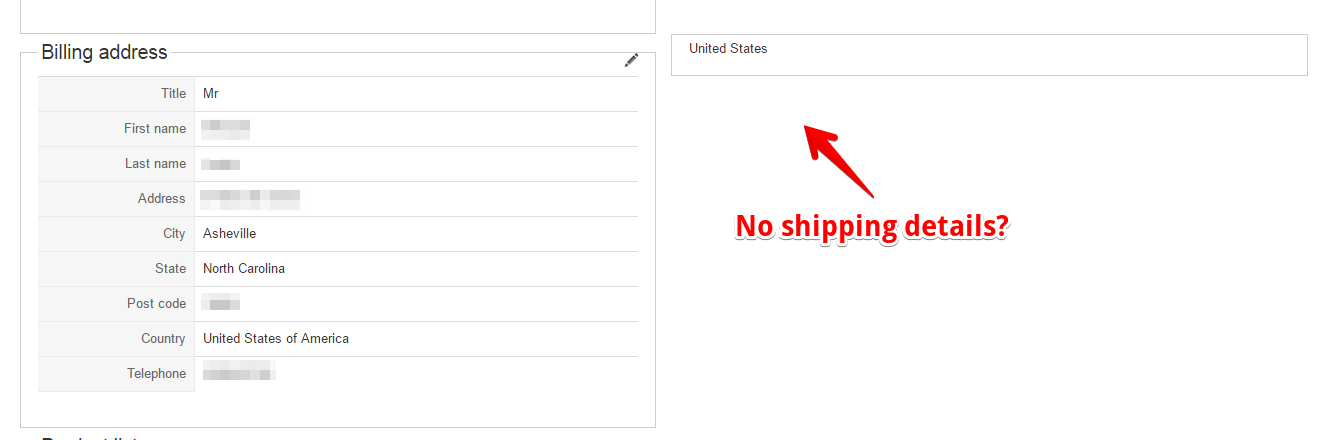Click "United States of America" country value
This screenshot has height=440, width=1332.
tap(276, 339)
